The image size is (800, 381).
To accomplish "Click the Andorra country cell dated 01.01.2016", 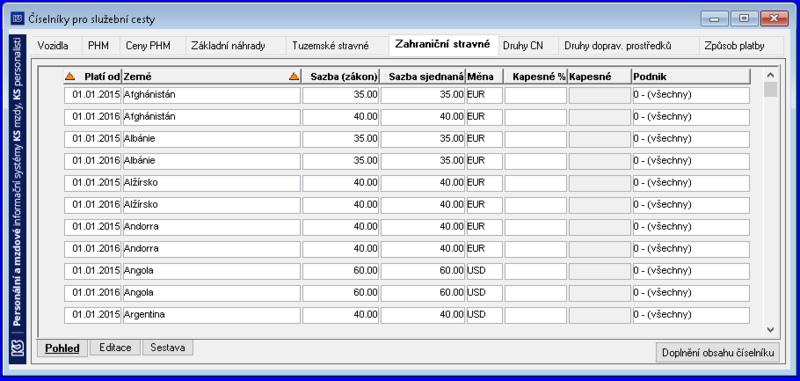I will [x=211, y=248].
